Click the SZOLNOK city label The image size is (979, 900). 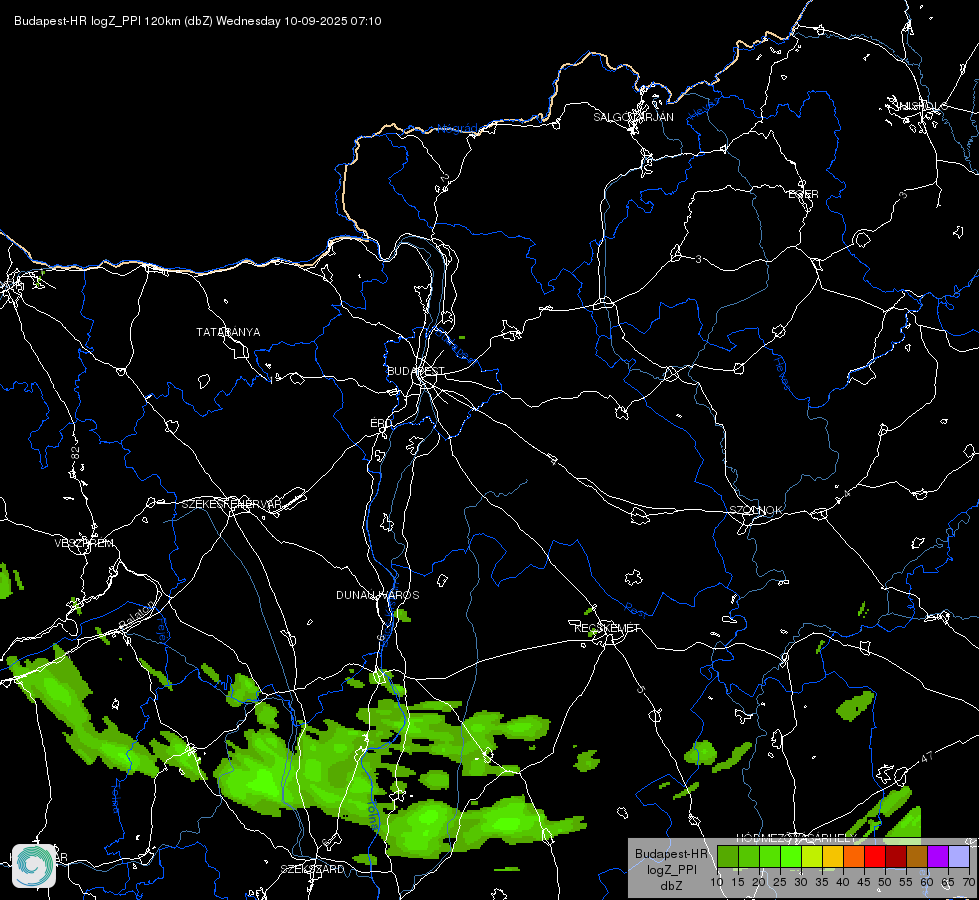(755, 510)
